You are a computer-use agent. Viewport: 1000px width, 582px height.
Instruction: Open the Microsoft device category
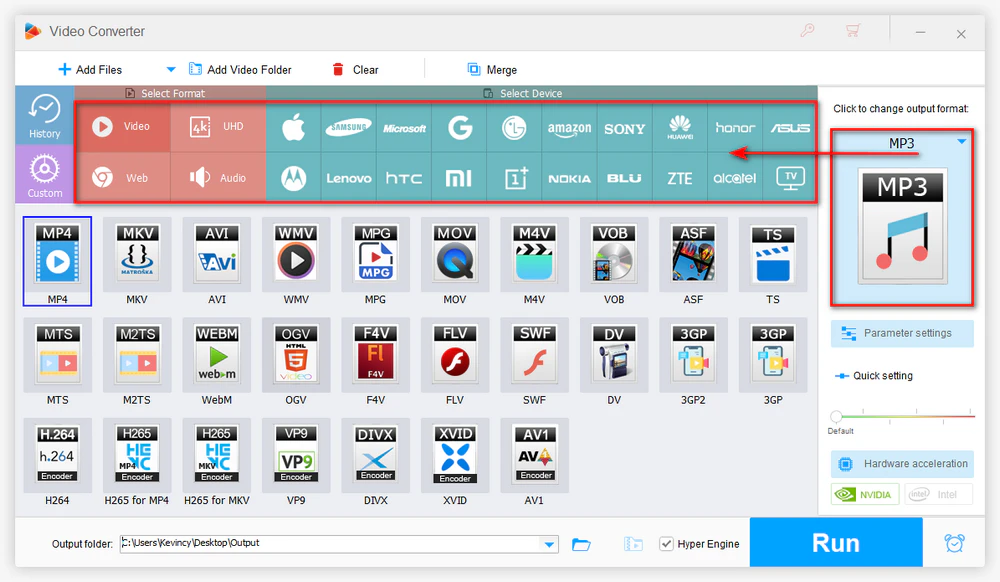click(x=404, y=127)
